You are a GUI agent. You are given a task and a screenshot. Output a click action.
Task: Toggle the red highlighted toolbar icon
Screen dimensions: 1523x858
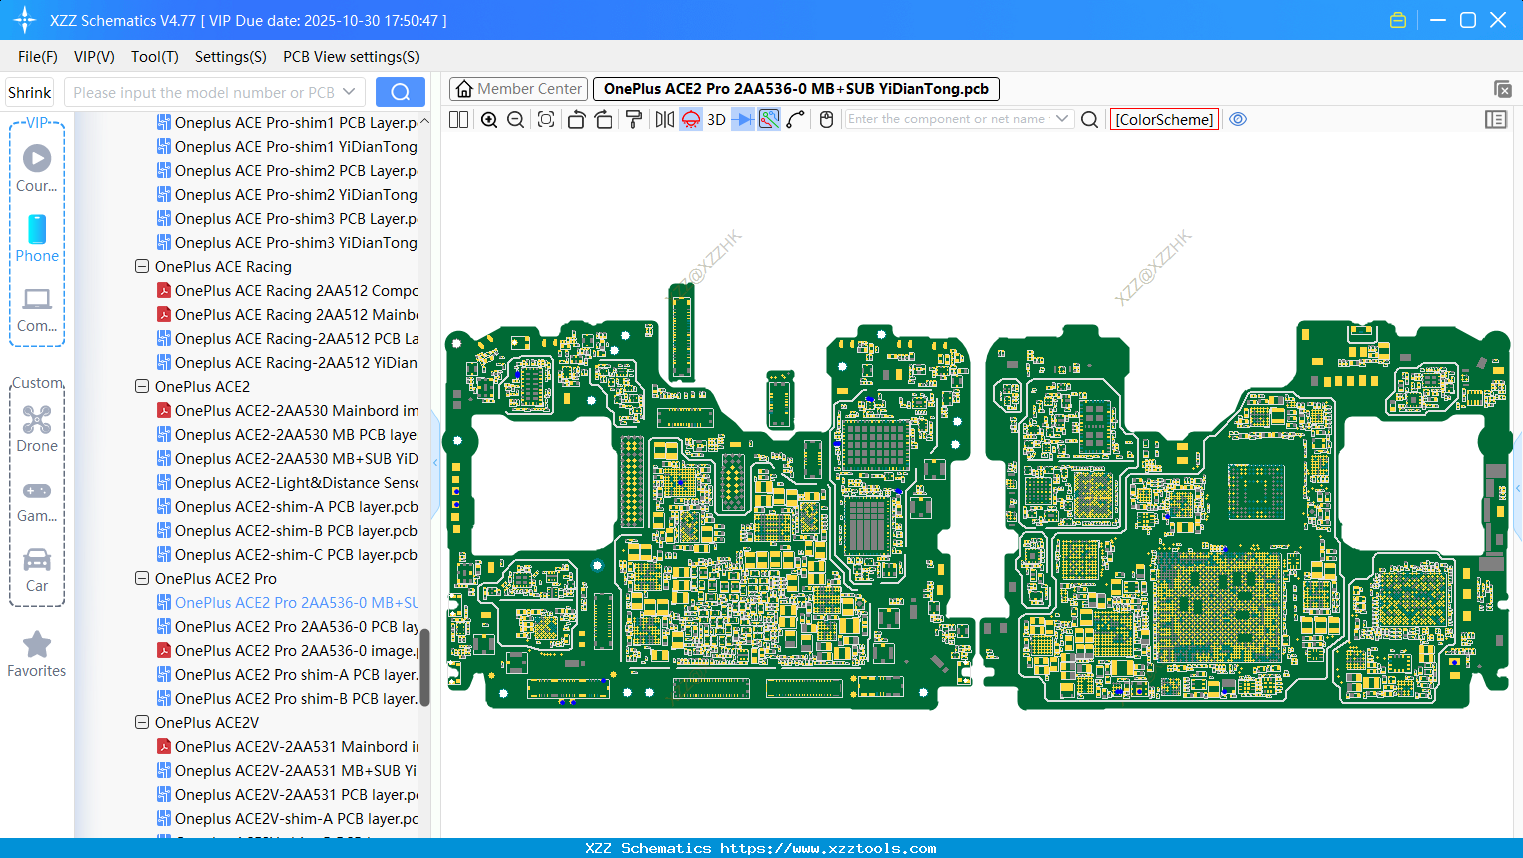[691, 120]
